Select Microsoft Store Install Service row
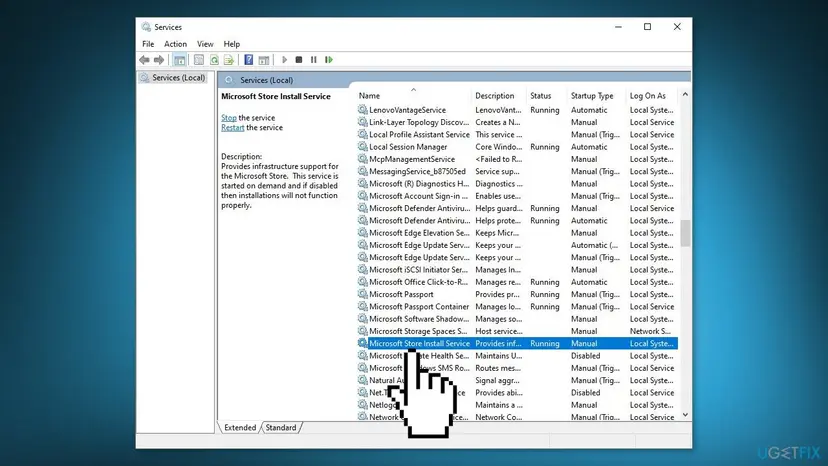Viewport: 828px width, 466px height. [x=518, y=343]
